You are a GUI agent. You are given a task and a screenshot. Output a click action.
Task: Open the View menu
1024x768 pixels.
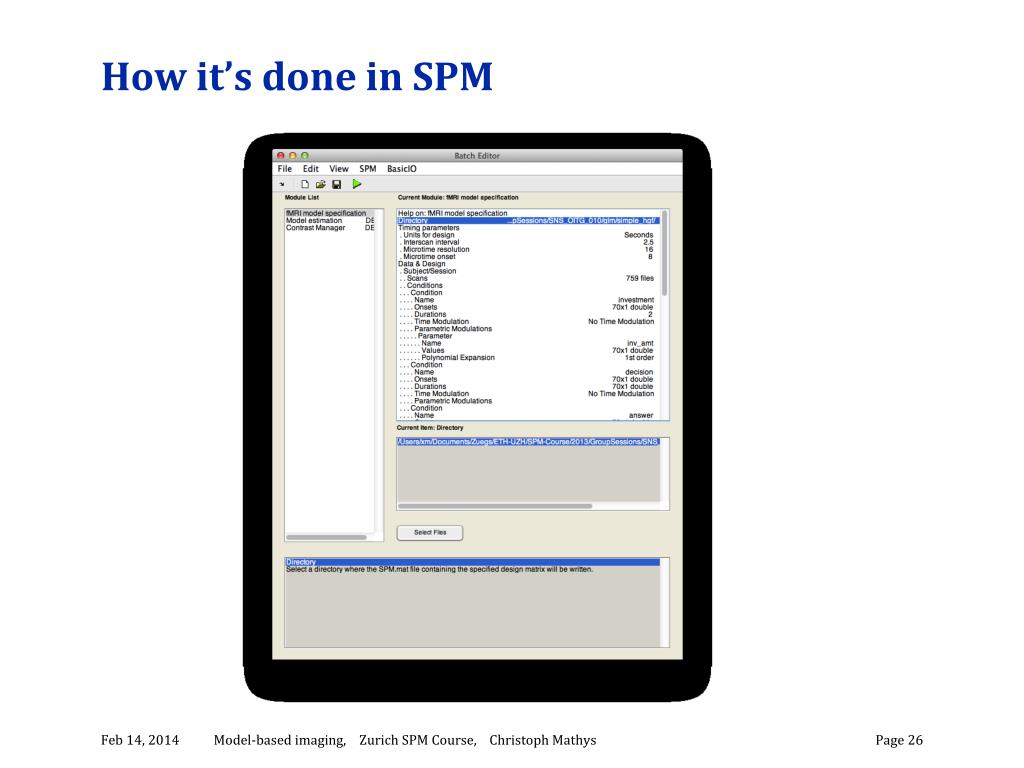tap(339, 168)
